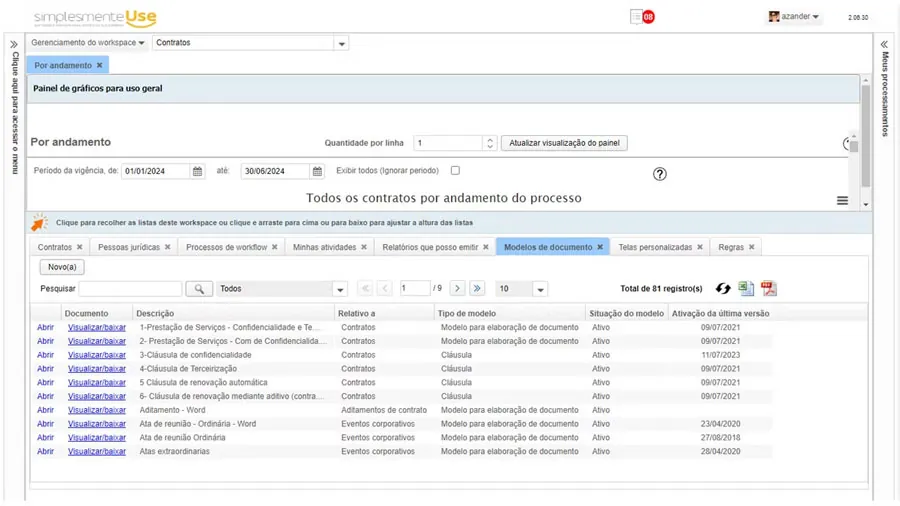Switch to the Contratos list tab
This screenshot has width=900, height=506.
(55, 247)
